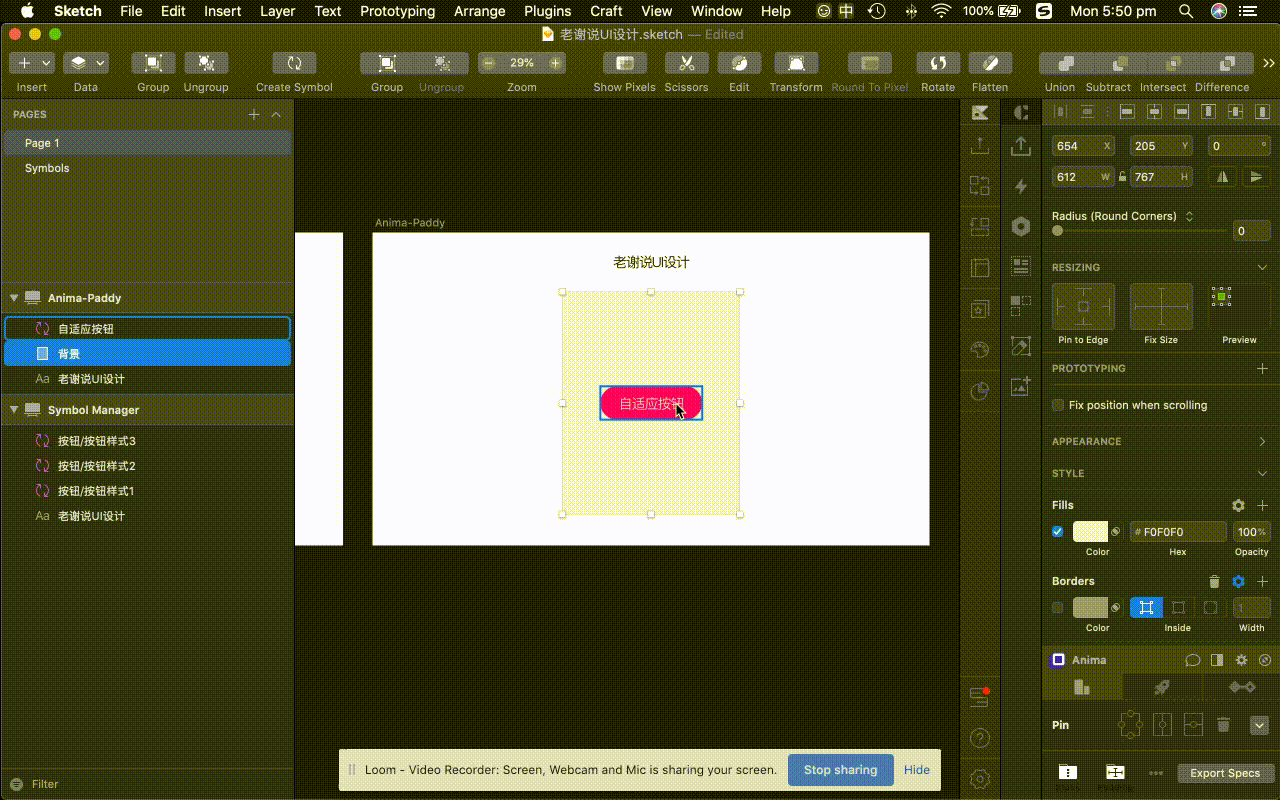Screen dimensions: 1280x800
Task: Toggle Show Pixels in the toolbar
Action: [x=625, y=63]
